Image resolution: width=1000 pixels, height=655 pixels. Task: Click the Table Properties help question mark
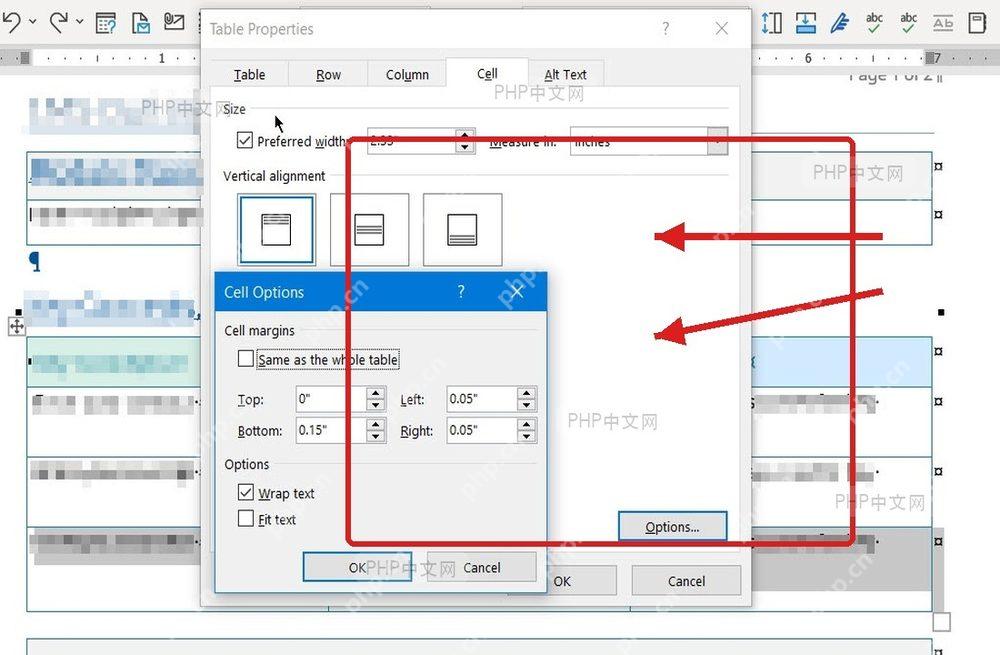tap(665, 28)
